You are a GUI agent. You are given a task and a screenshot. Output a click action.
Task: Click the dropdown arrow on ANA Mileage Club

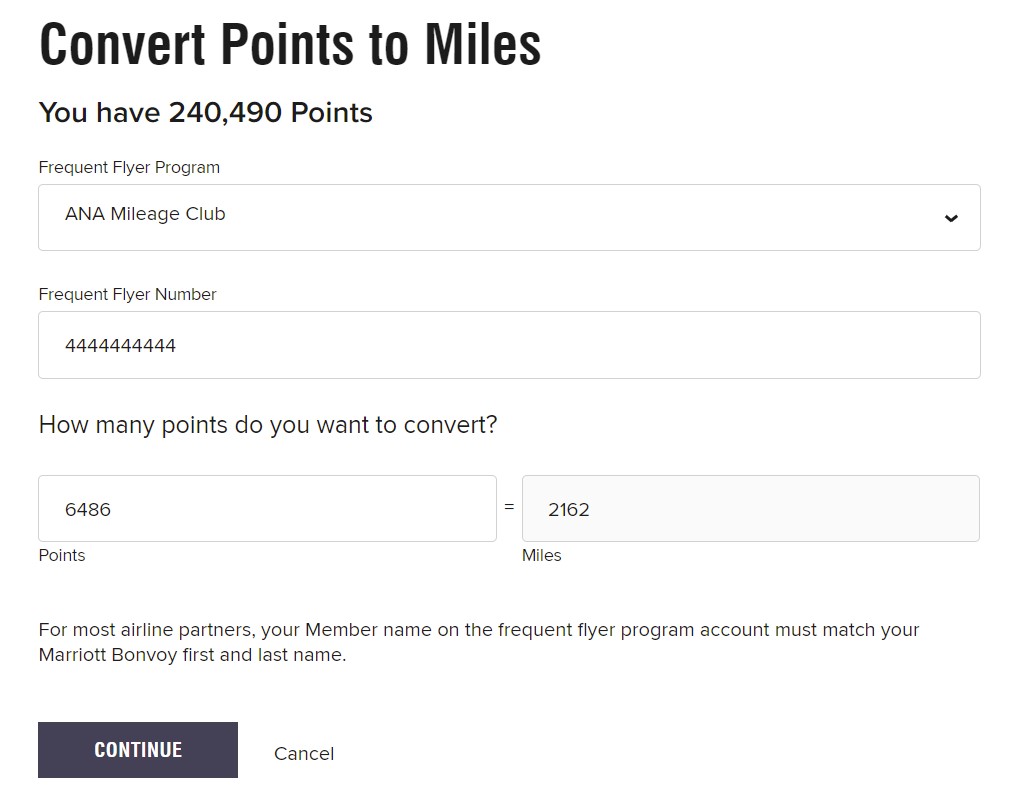click(x=951, y=217)
